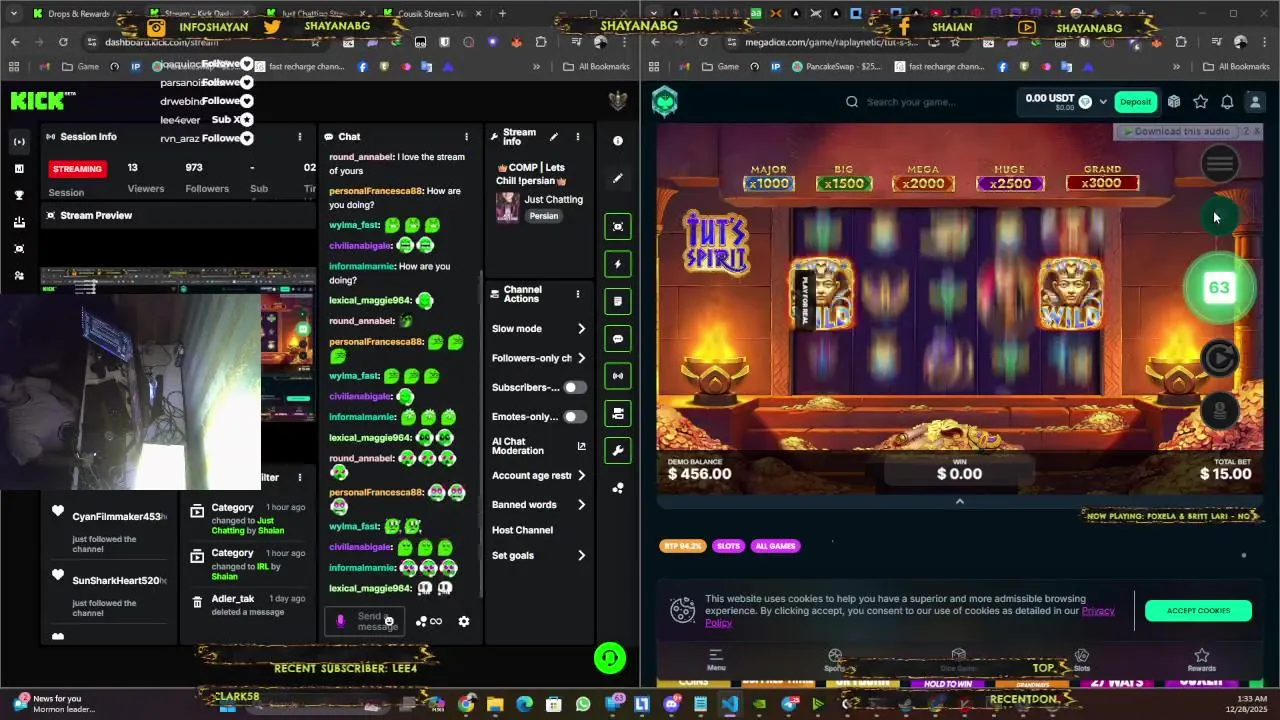
Task: Click the Megadice logo
Action: tap(665, 101)
